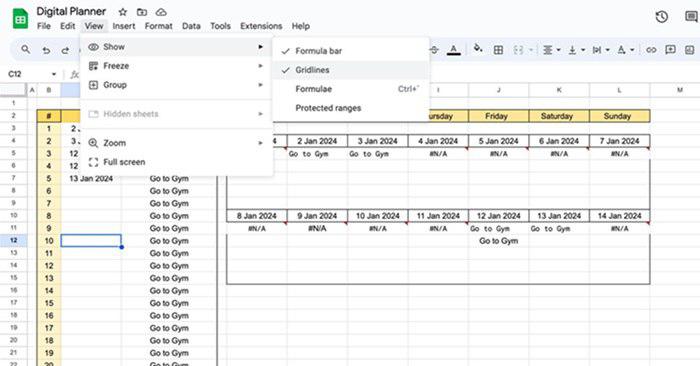Open the name box dropdown arrow
700x366 pixels.
point(54,74)
